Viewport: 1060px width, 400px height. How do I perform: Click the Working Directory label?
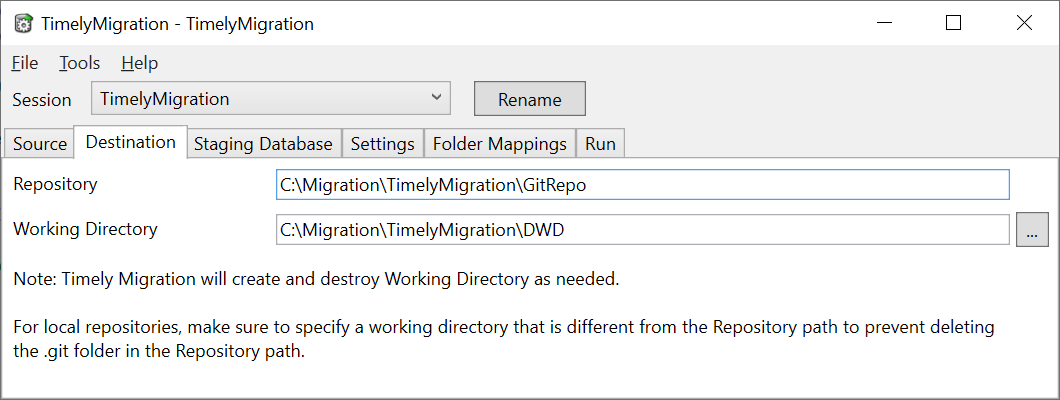85,229
